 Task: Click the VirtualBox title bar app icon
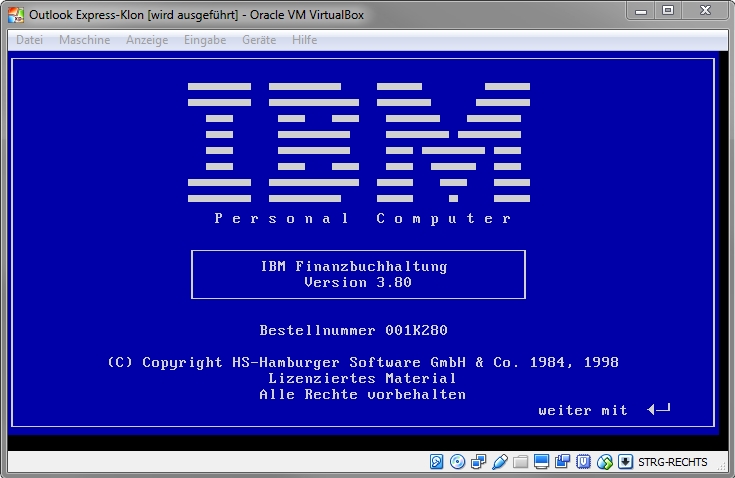coord(16,15)
